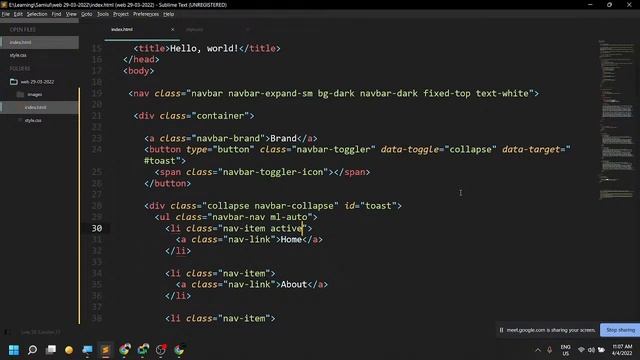
Task: Switch to the dimmed style.css editor tab
Action: [x=195, y=29]
